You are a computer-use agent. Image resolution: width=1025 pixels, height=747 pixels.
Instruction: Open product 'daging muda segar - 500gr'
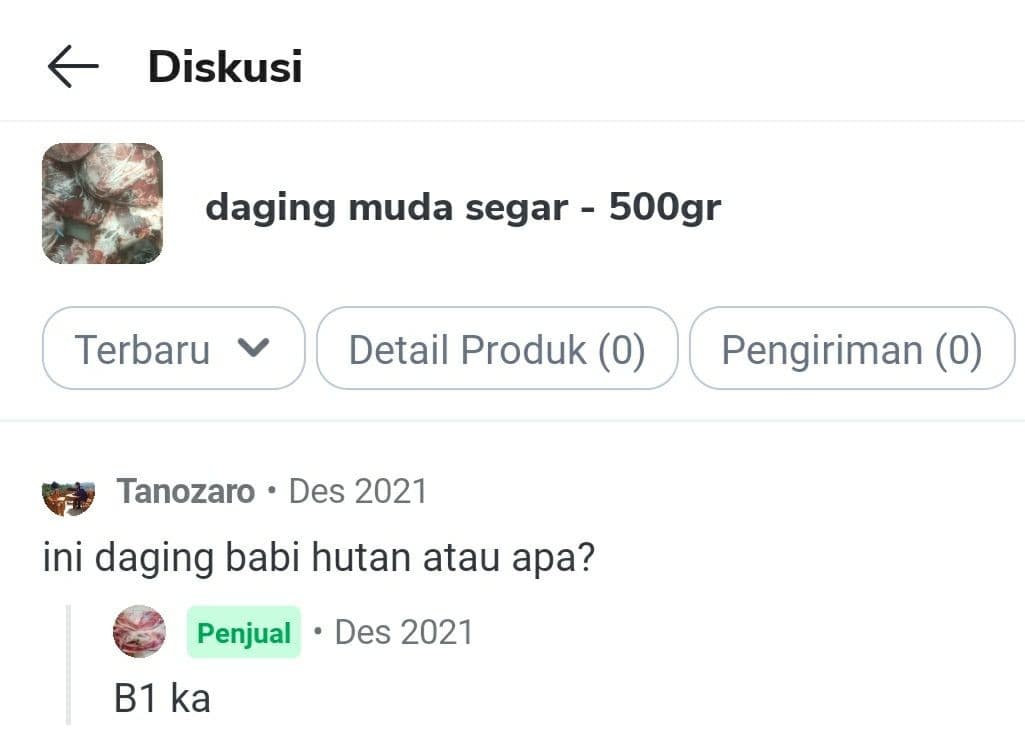tap(464, 207)
